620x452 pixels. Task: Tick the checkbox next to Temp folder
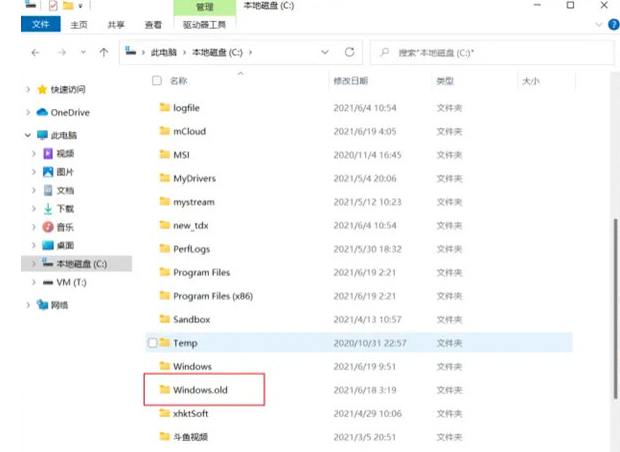click(152, 343)
